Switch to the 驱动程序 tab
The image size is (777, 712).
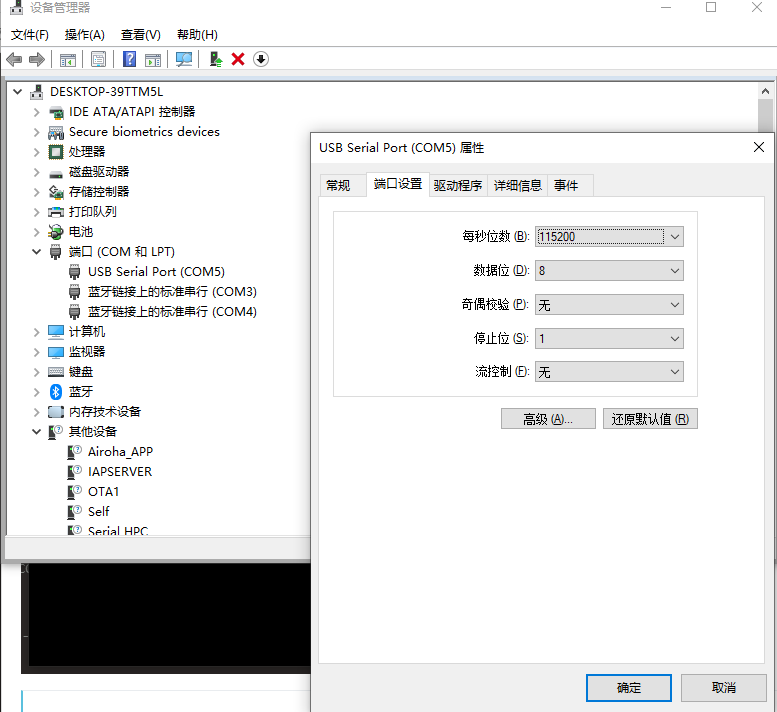click(x=458, y=185)
